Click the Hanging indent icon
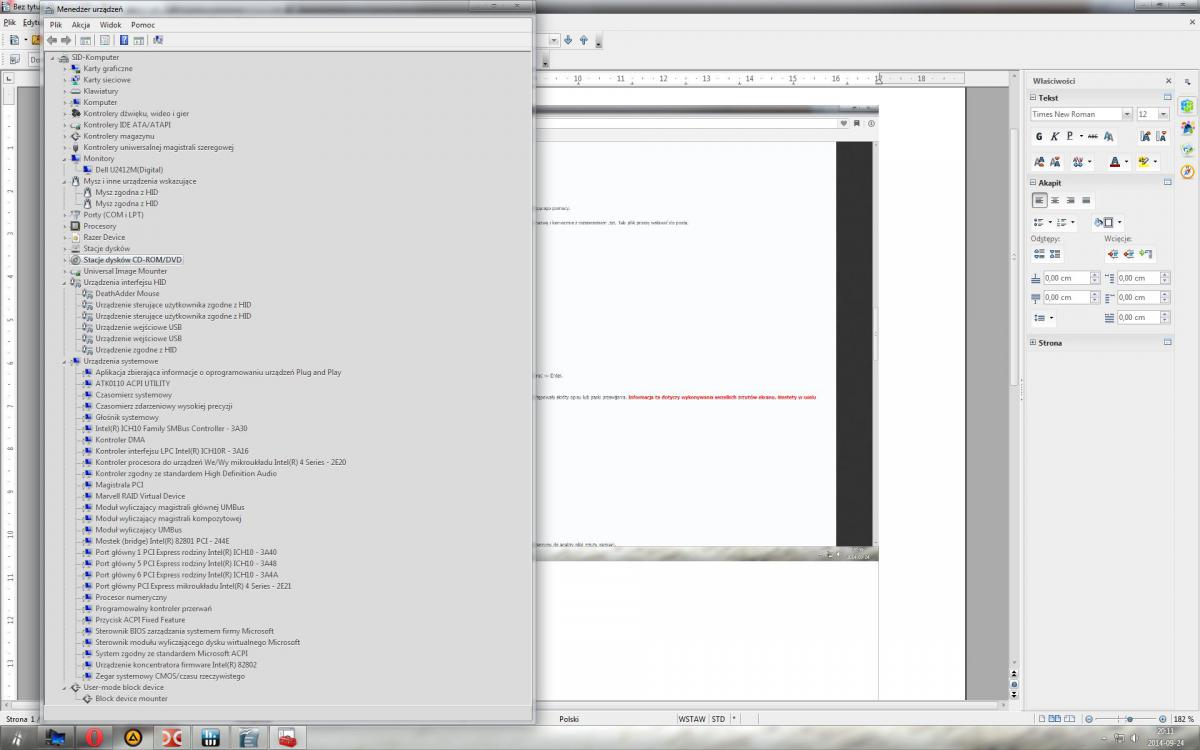The width and height of the screenshot is (1200, 750). [1146, 254]
